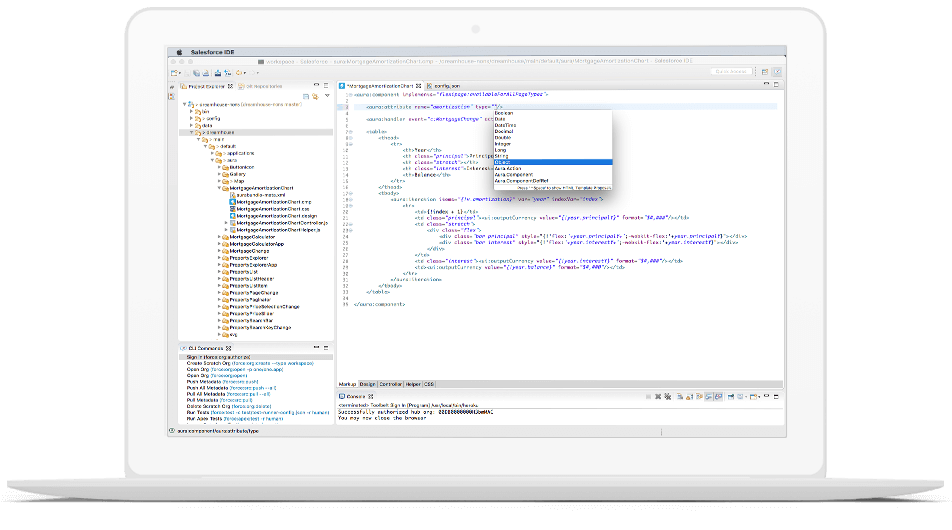952x530 pixels.
Task: Open the Design tab below the editor
Action: pyautogui.click(x=367, y=384)
